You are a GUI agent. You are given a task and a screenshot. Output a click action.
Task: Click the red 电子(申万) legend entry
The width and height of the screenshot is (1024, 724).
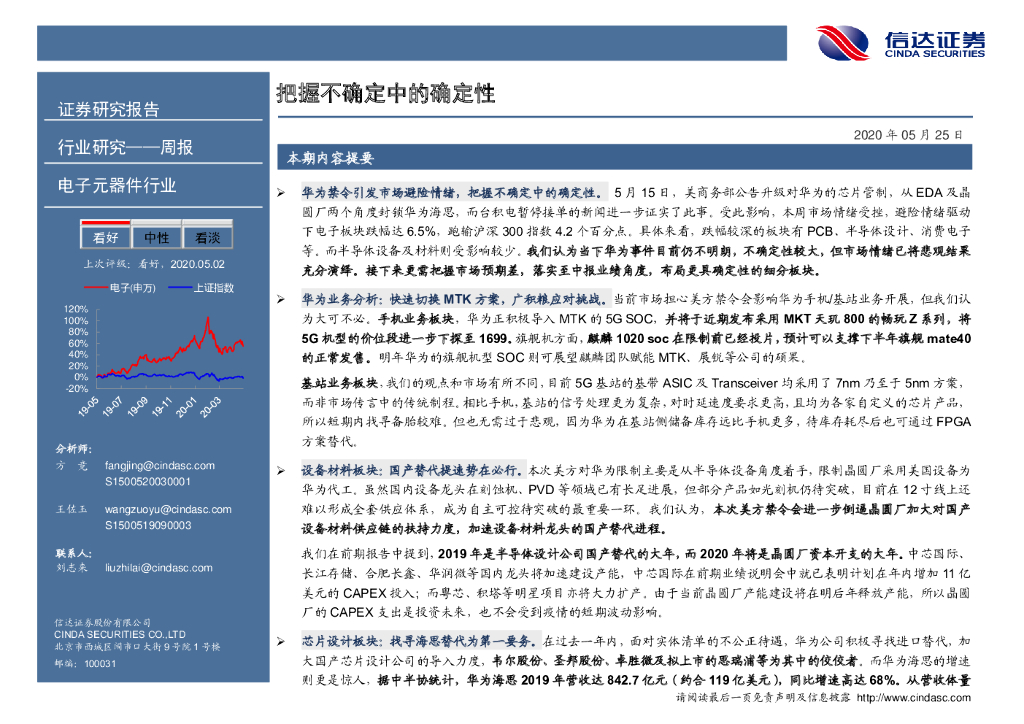pos(120,288)
